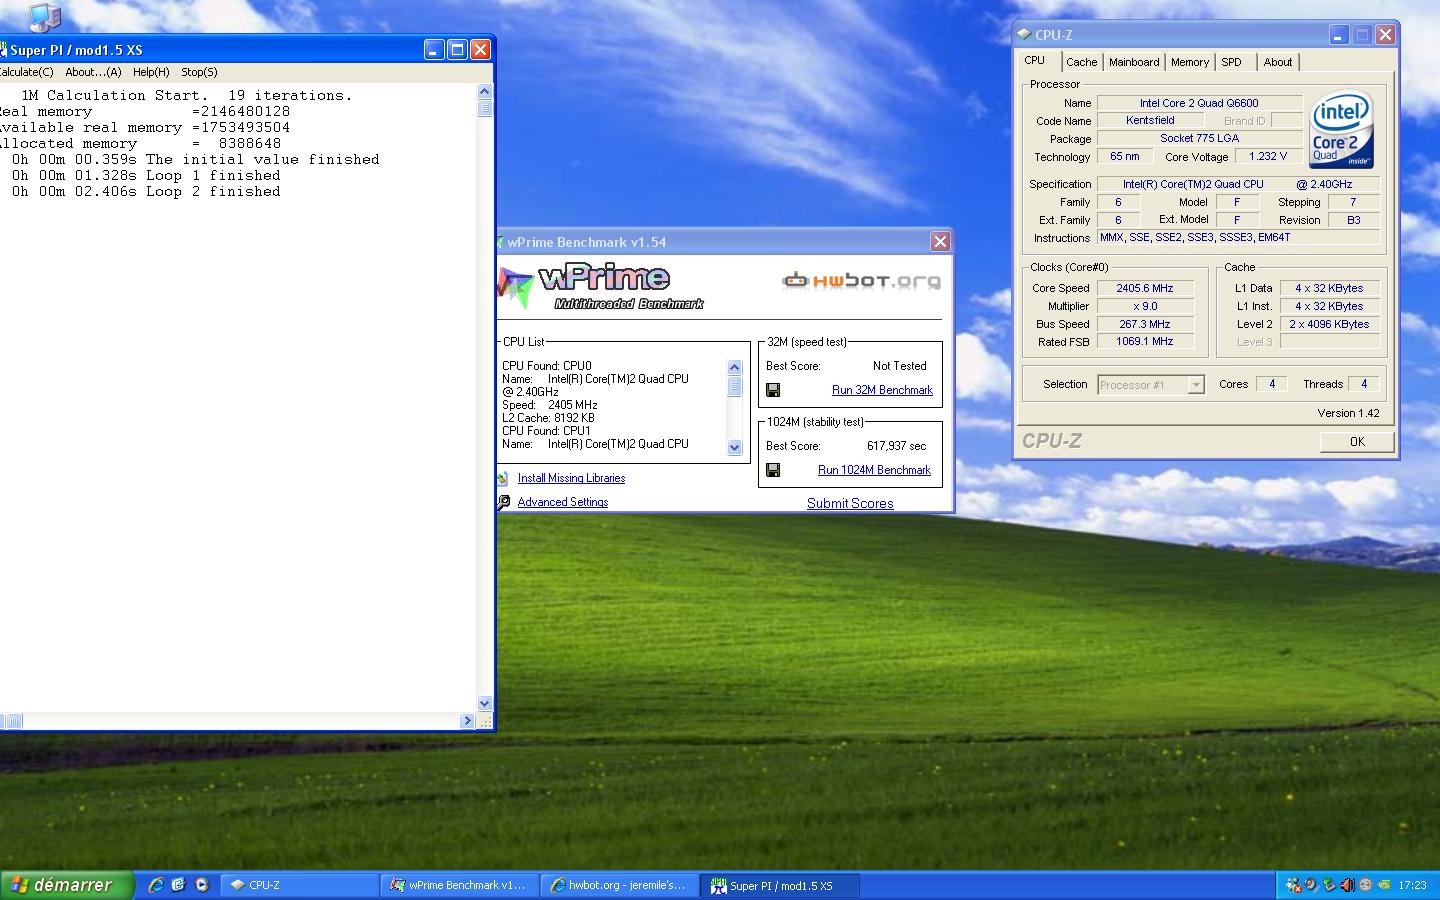Viewport: 1440px width, 900px height.
Task: Switch to the SPD tab in CPU-Z
Action: tap(1232, 62)
